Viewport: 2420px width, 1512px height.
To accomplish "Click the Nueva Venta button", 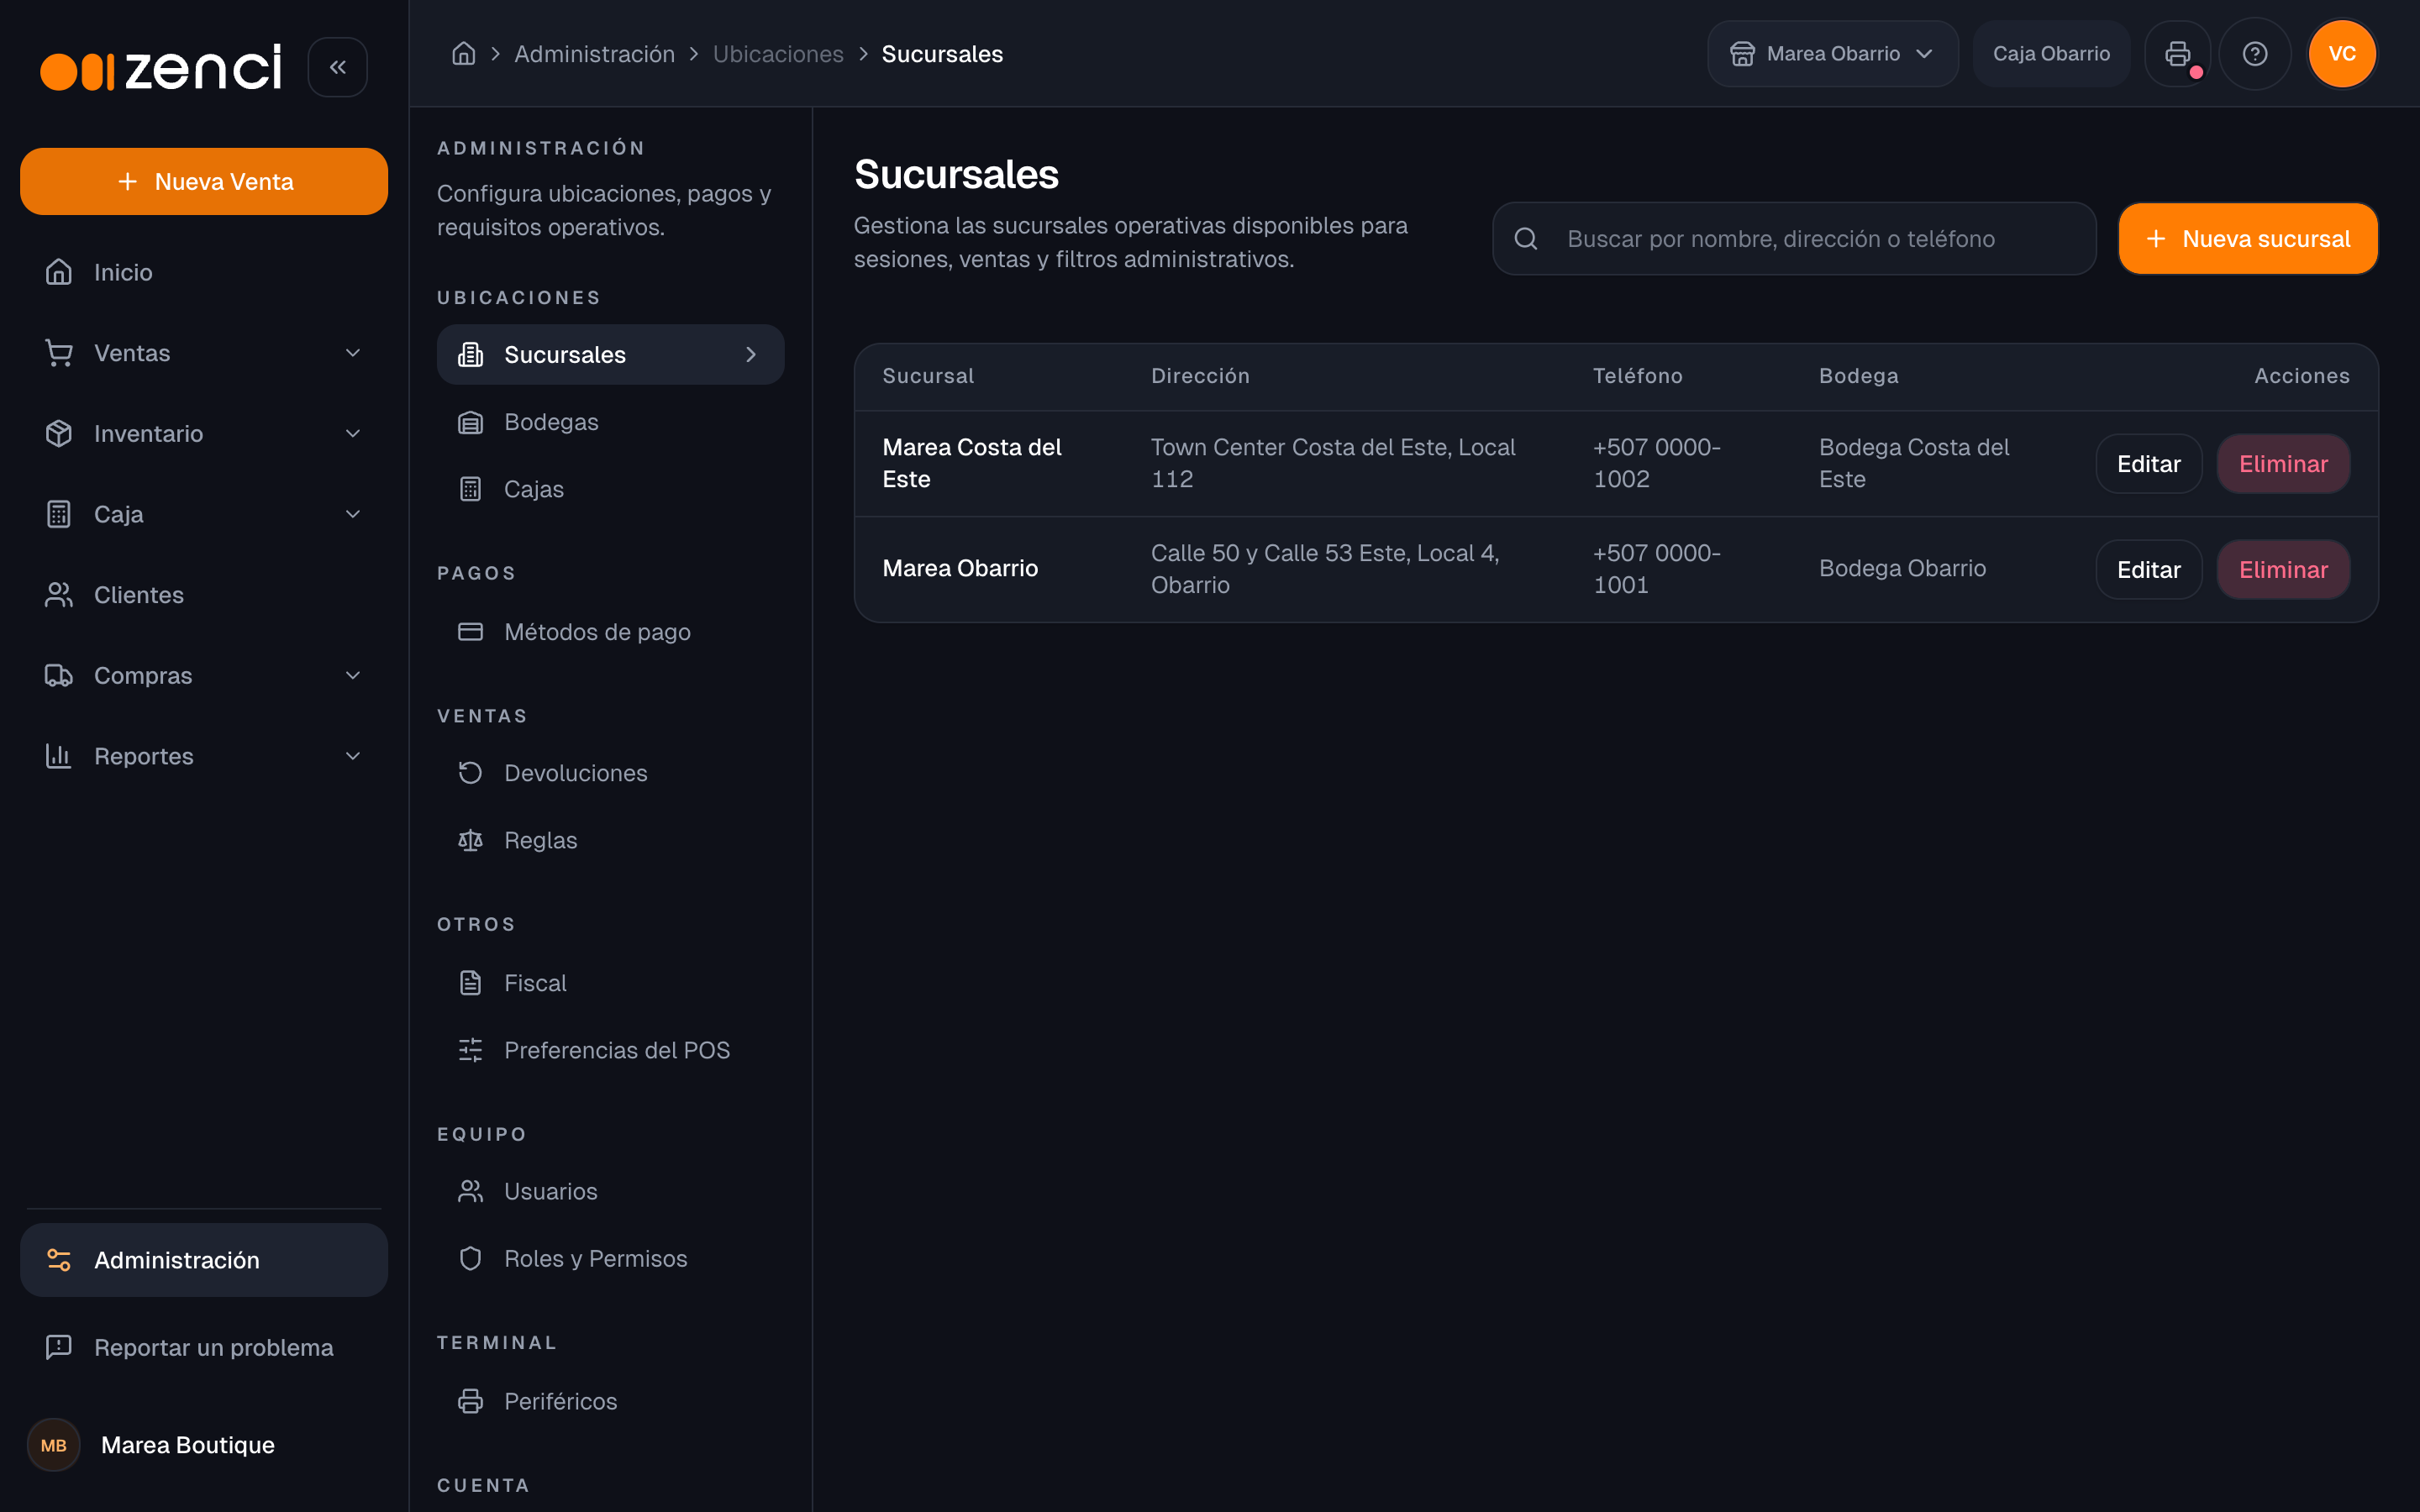I will point(204,181).
